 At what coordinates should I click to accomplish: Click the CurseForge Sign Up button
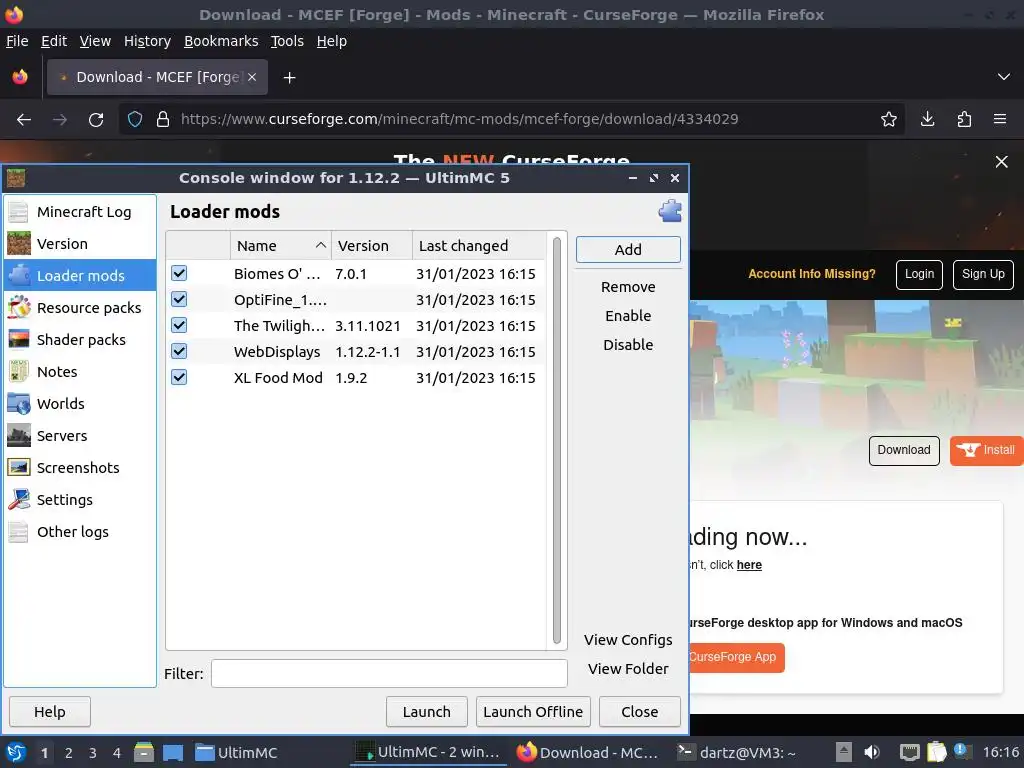[983, 274]
